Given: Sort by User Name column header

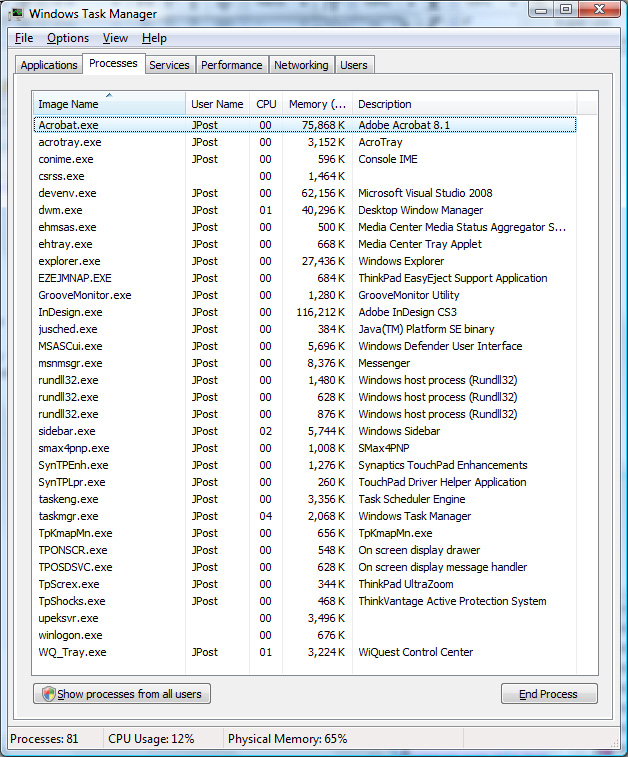Looking at the screenshot, I should click(217, 103).
